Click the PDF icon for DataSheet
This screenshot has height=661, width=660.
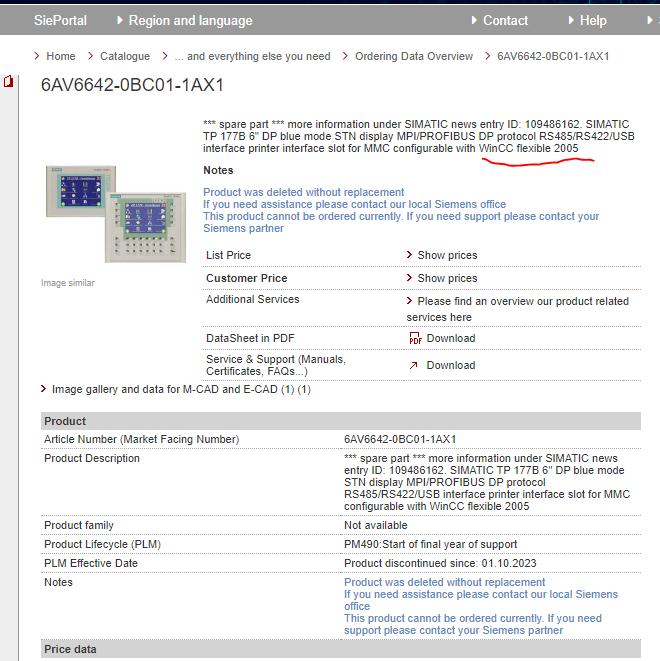click(415, 338)
